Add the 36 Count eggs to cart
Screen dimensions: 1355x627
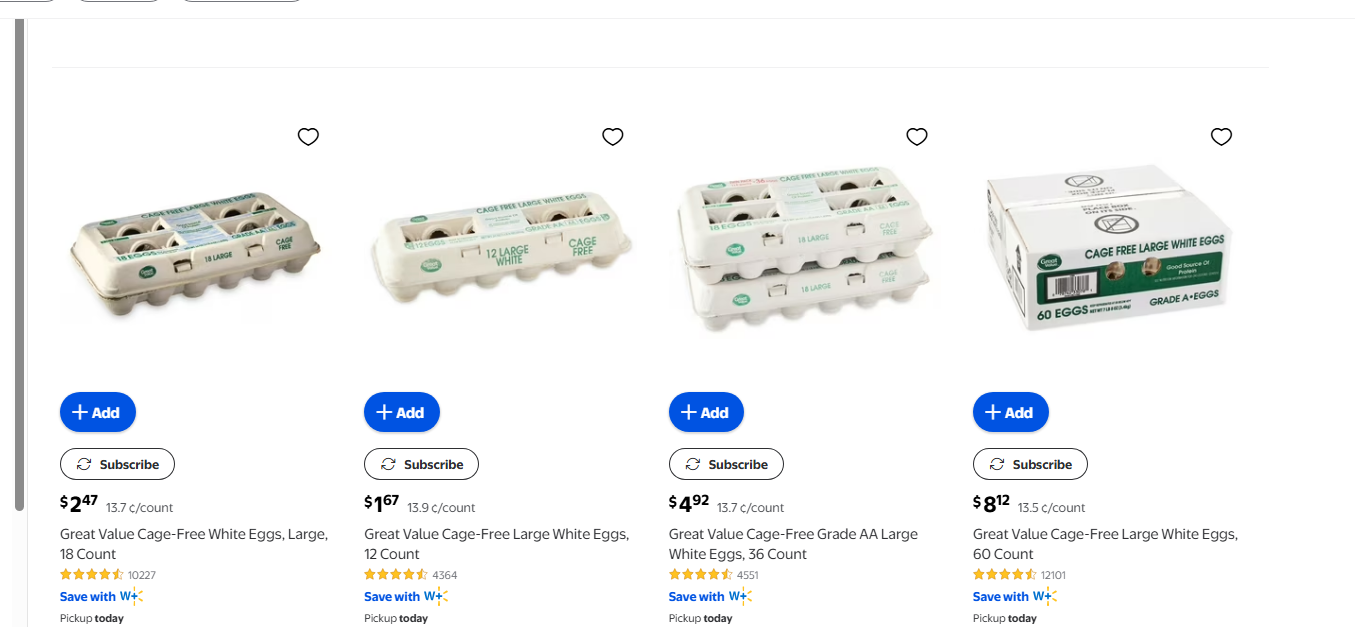pyautogui.click(x=706, y=412)
